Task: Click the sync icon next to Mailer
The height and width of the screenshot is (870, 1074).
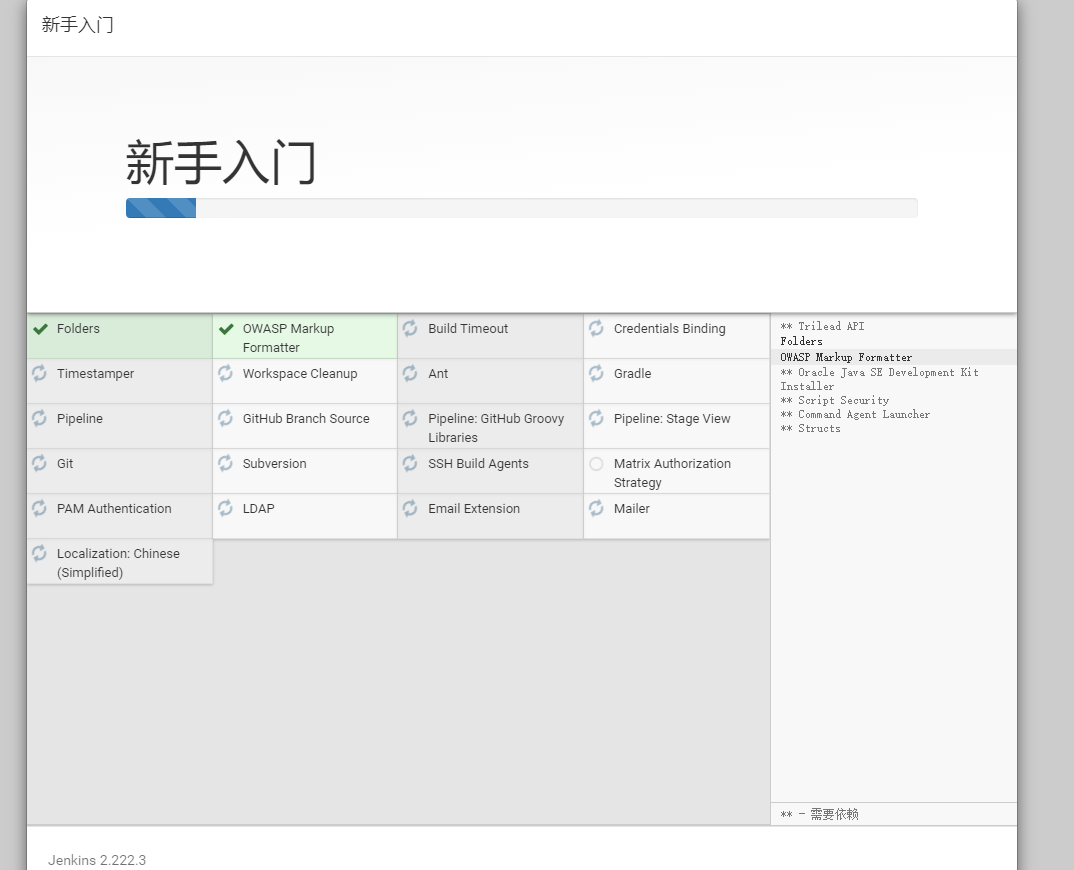Action: pyautogui.click(x=597, y=508)
